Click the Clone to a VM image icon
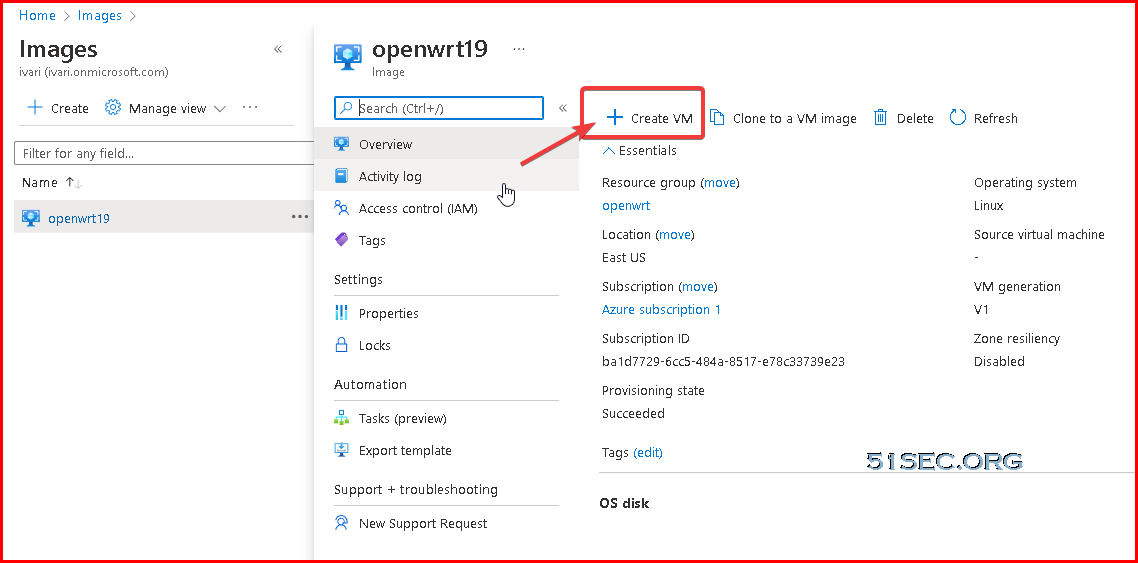 pyautogui.click(x=717, y=118)
